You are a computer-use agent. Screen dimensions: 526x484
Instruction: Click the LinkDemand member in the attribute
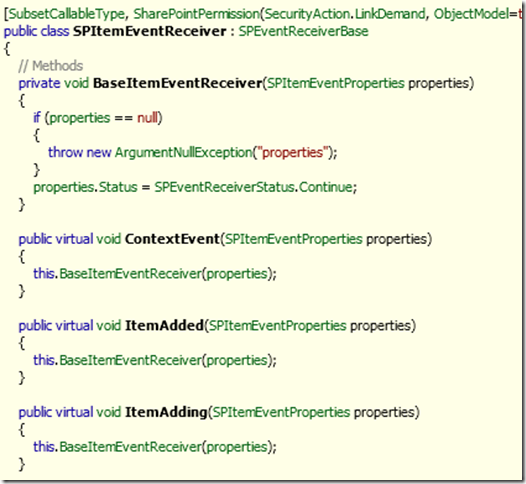click(x=390, y=14)
